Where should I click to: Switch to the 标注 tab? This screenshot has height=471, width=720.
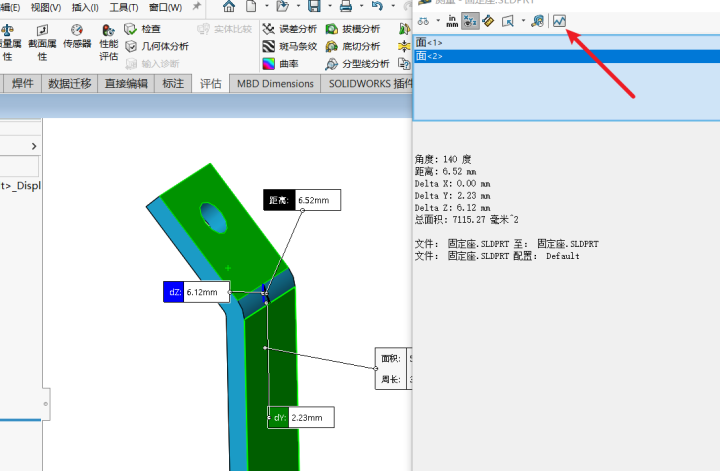(x=173, y=84)
